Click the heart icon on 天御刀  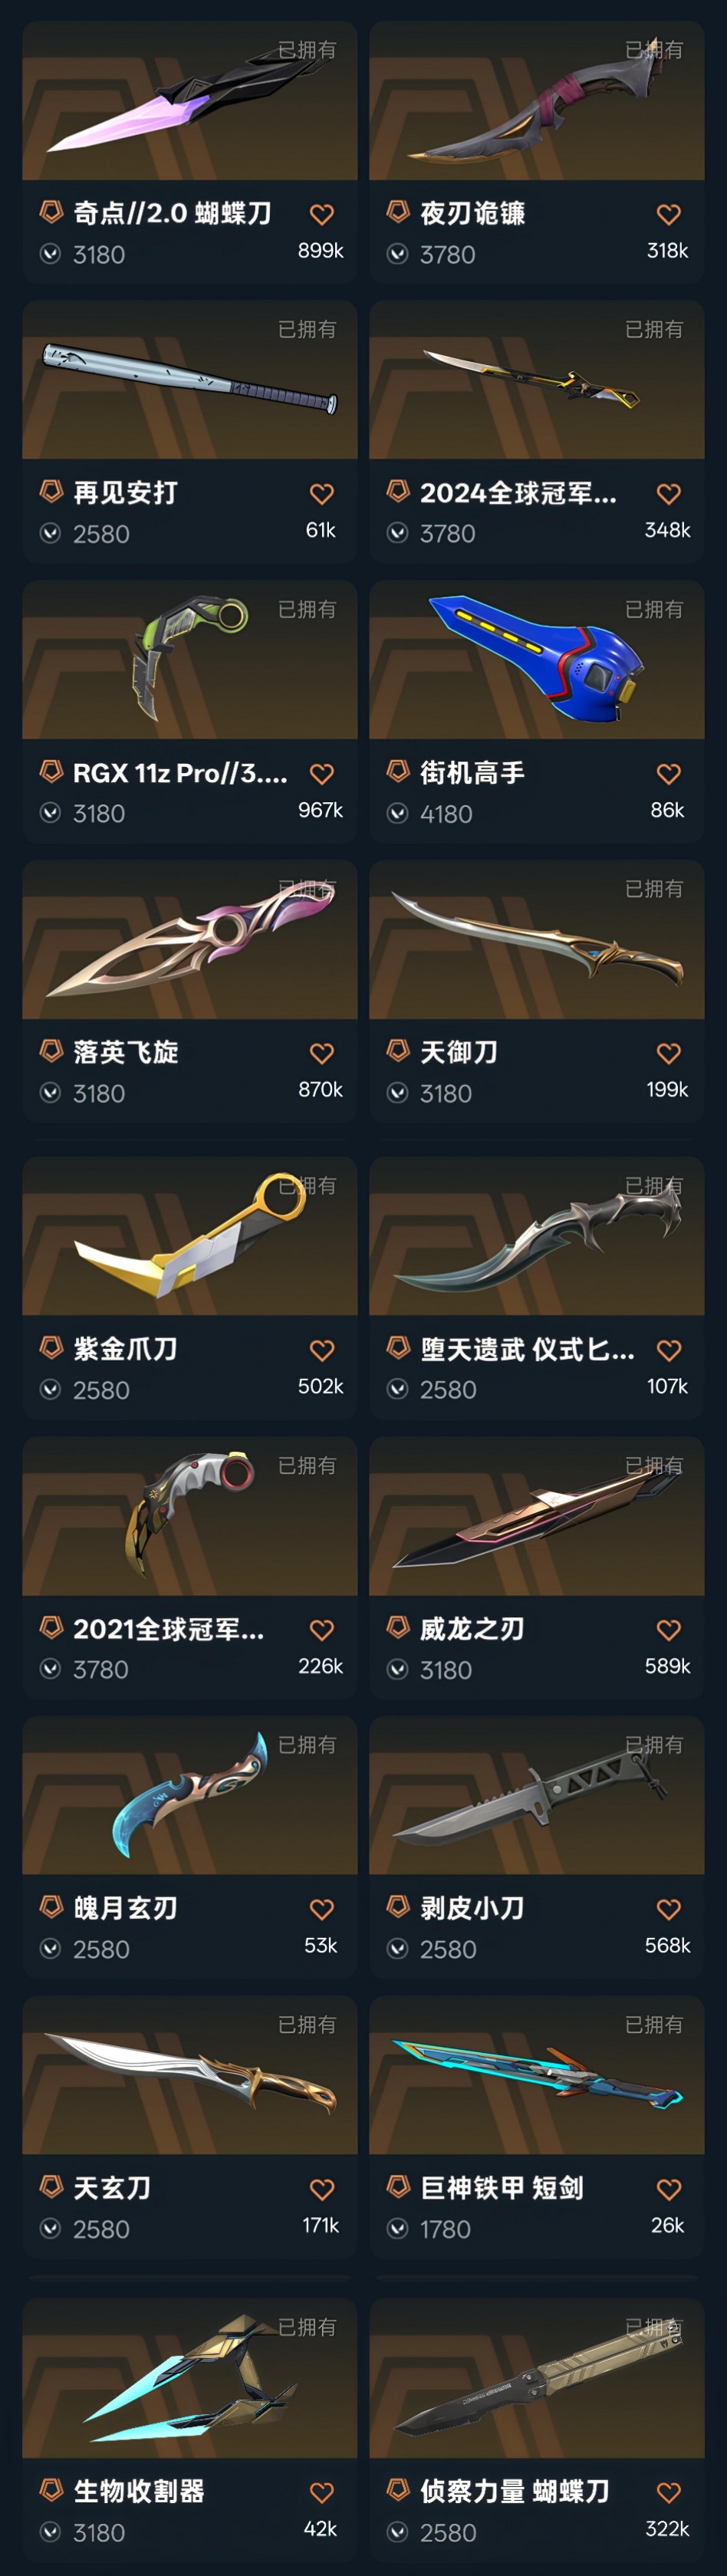point(668,1053)
